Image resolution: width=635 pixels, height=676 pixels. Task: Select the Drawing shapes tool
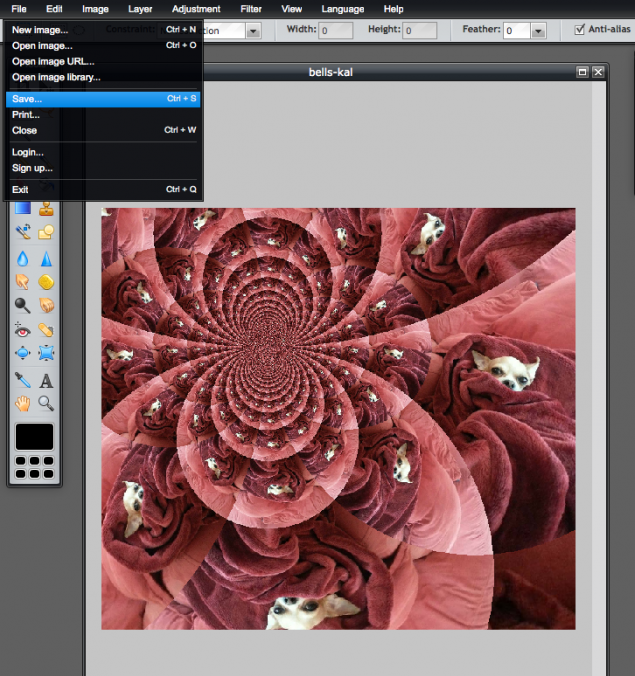click(x=46, y=232)
